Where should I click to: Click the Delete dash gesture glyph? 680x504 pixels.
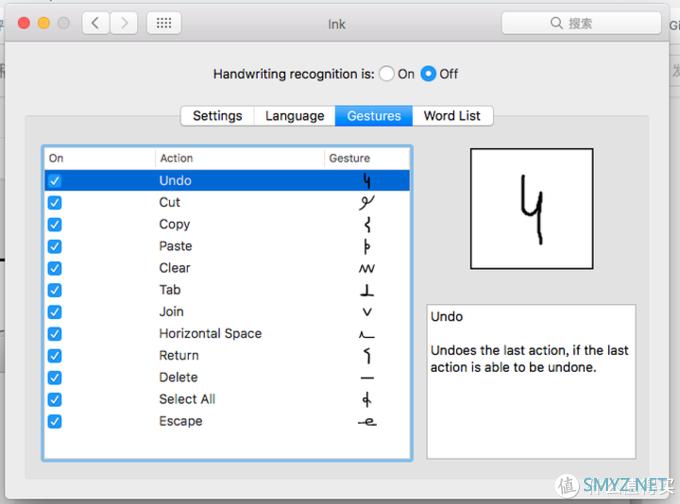(x=367, y=378)
